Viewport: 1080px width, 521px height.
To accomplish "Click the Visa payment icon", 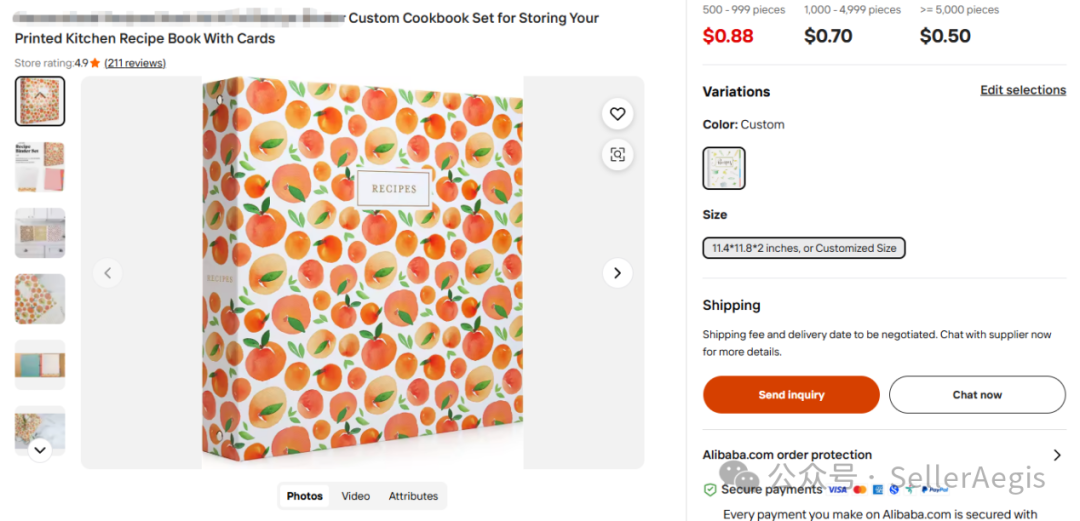I will tap(837, 490).
